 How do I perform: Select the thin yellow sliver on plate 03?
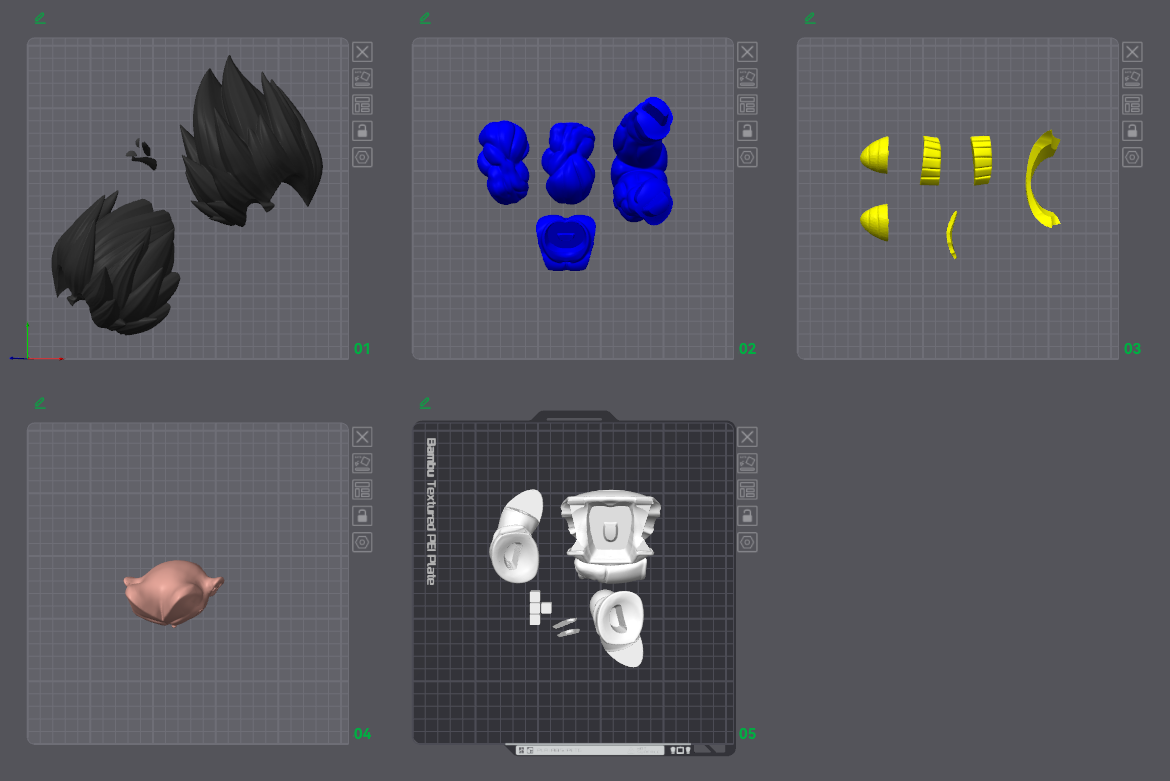click(x=951, y=234)
